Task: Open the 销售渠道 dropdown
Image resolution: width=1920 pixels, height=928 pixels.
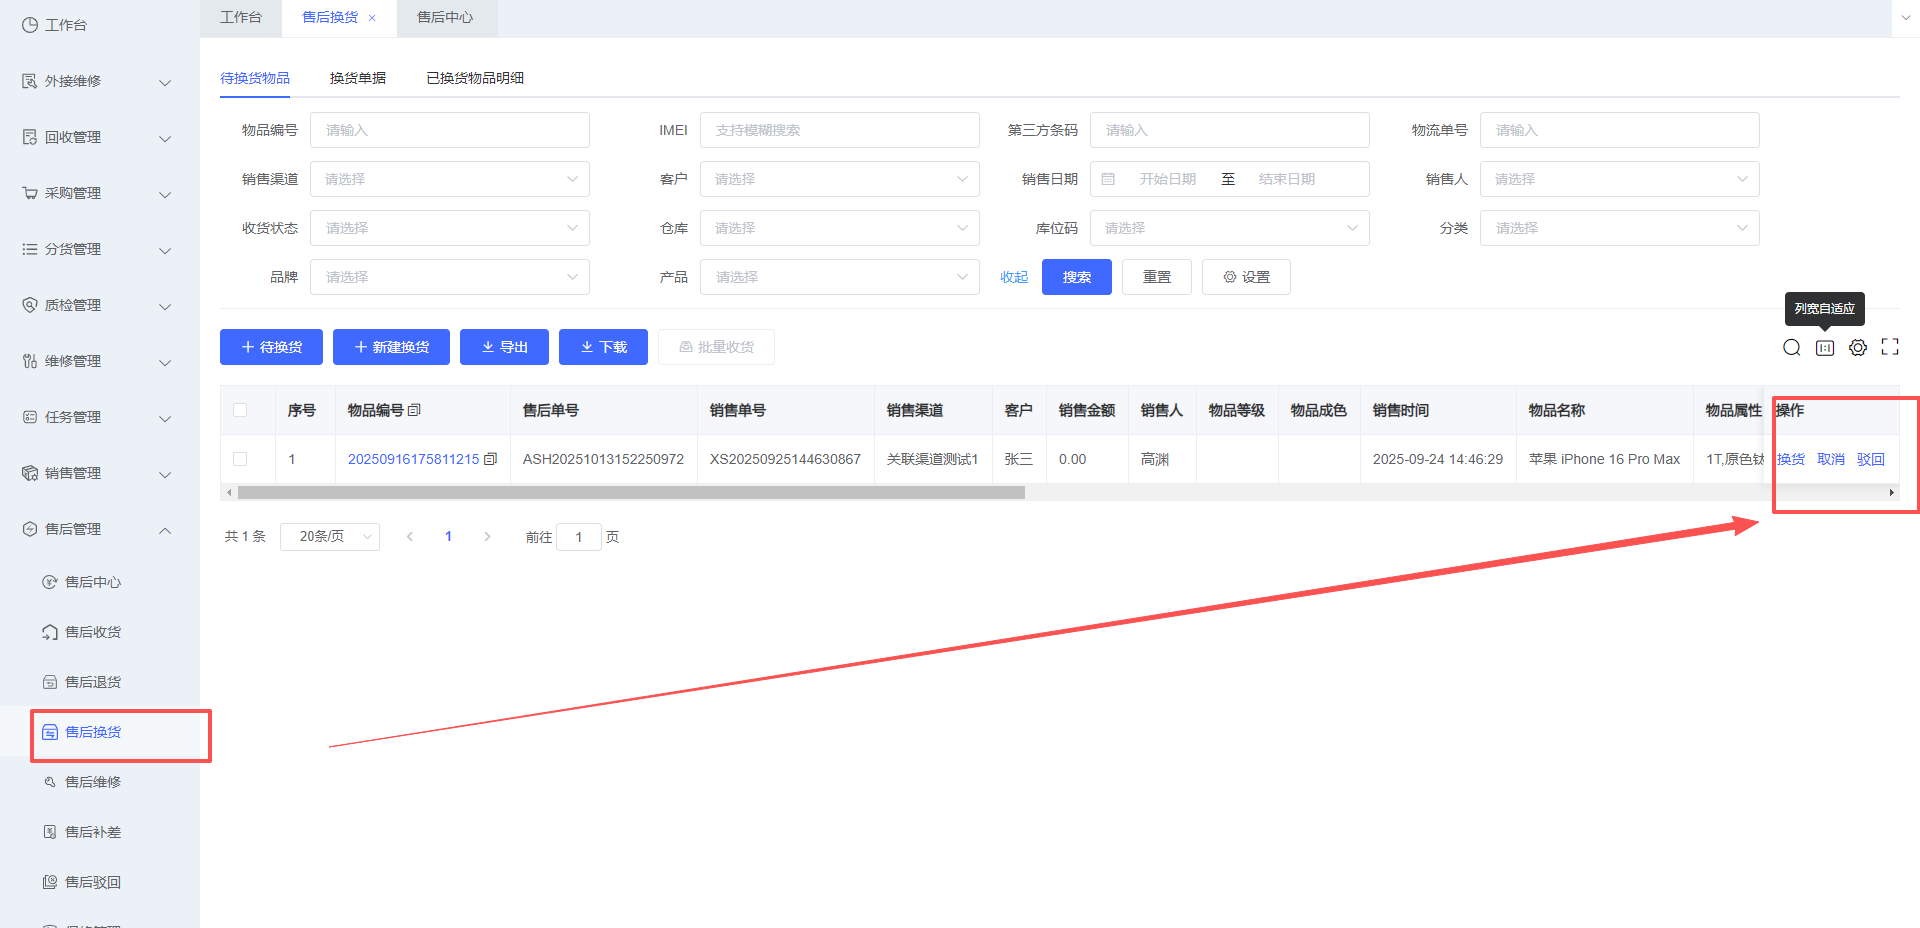Action: click(449, 179)
